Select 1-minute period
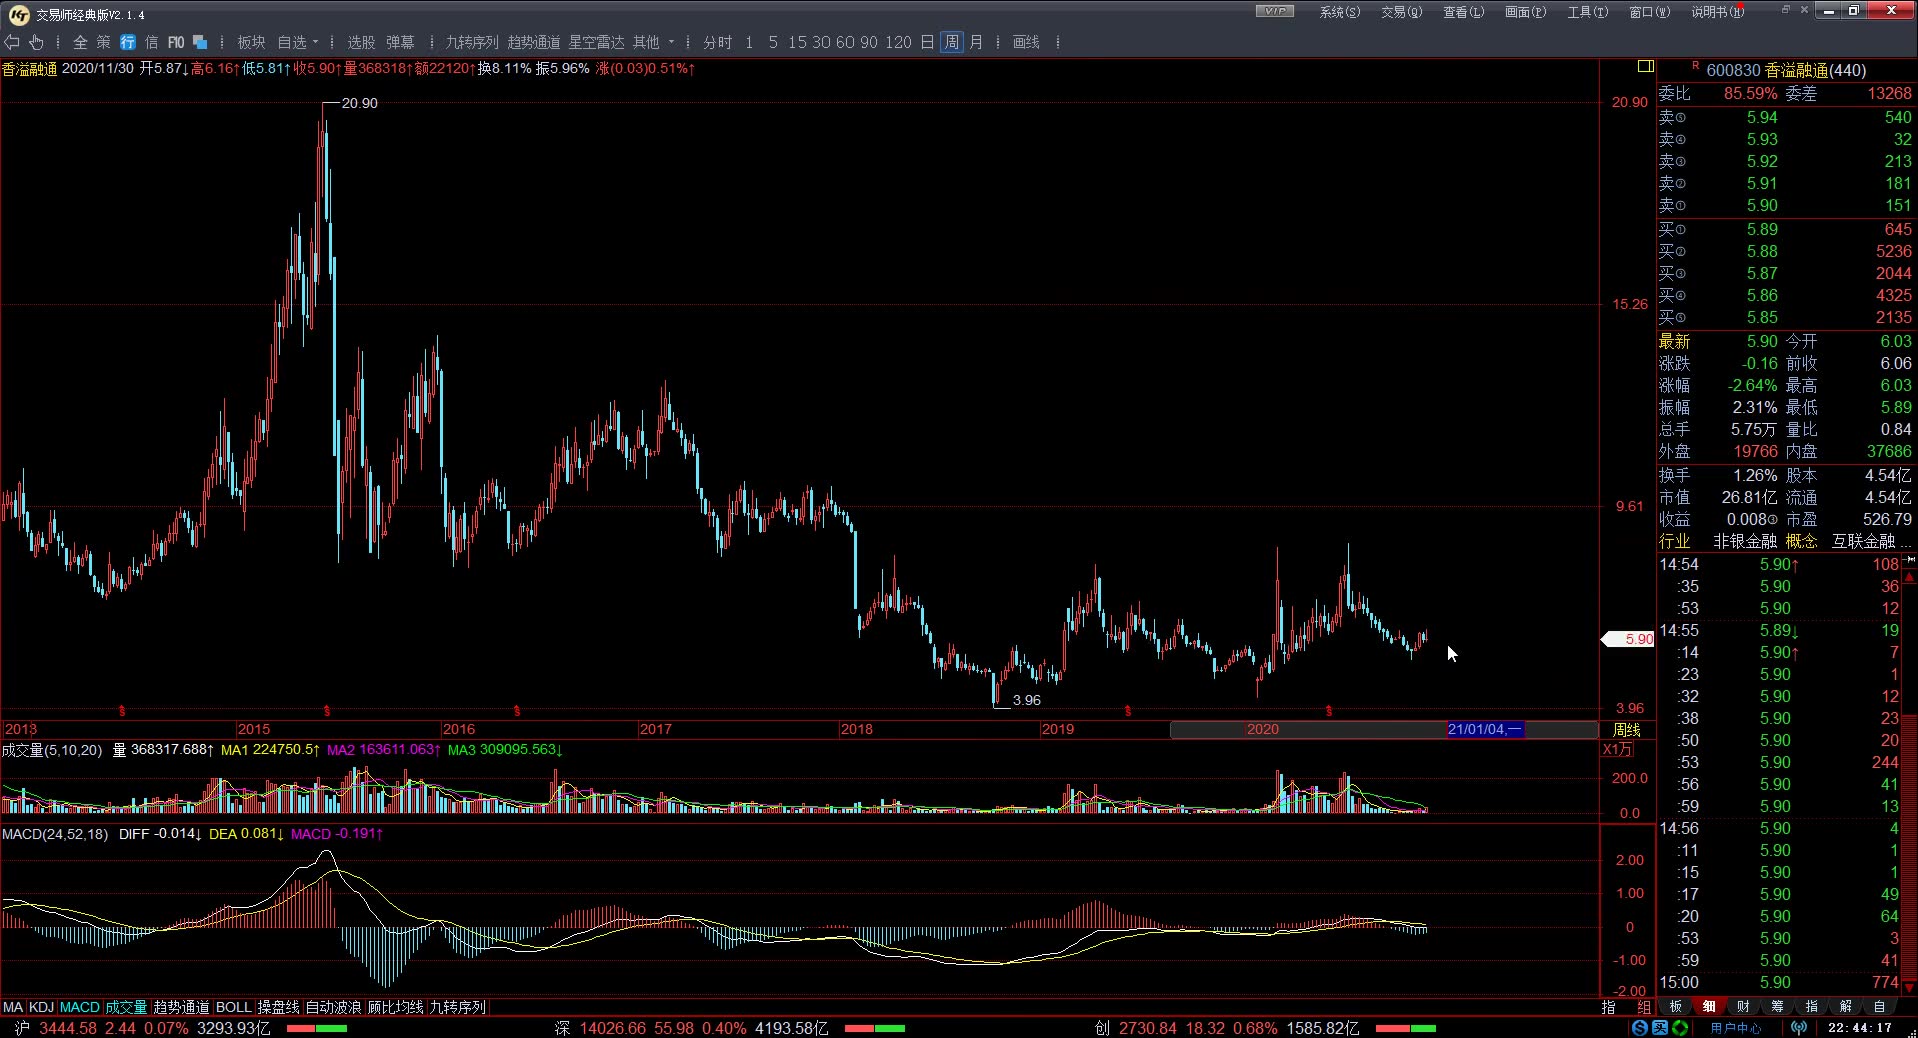This screenshot has width=1918, height=1038. [x=749, y=42]
